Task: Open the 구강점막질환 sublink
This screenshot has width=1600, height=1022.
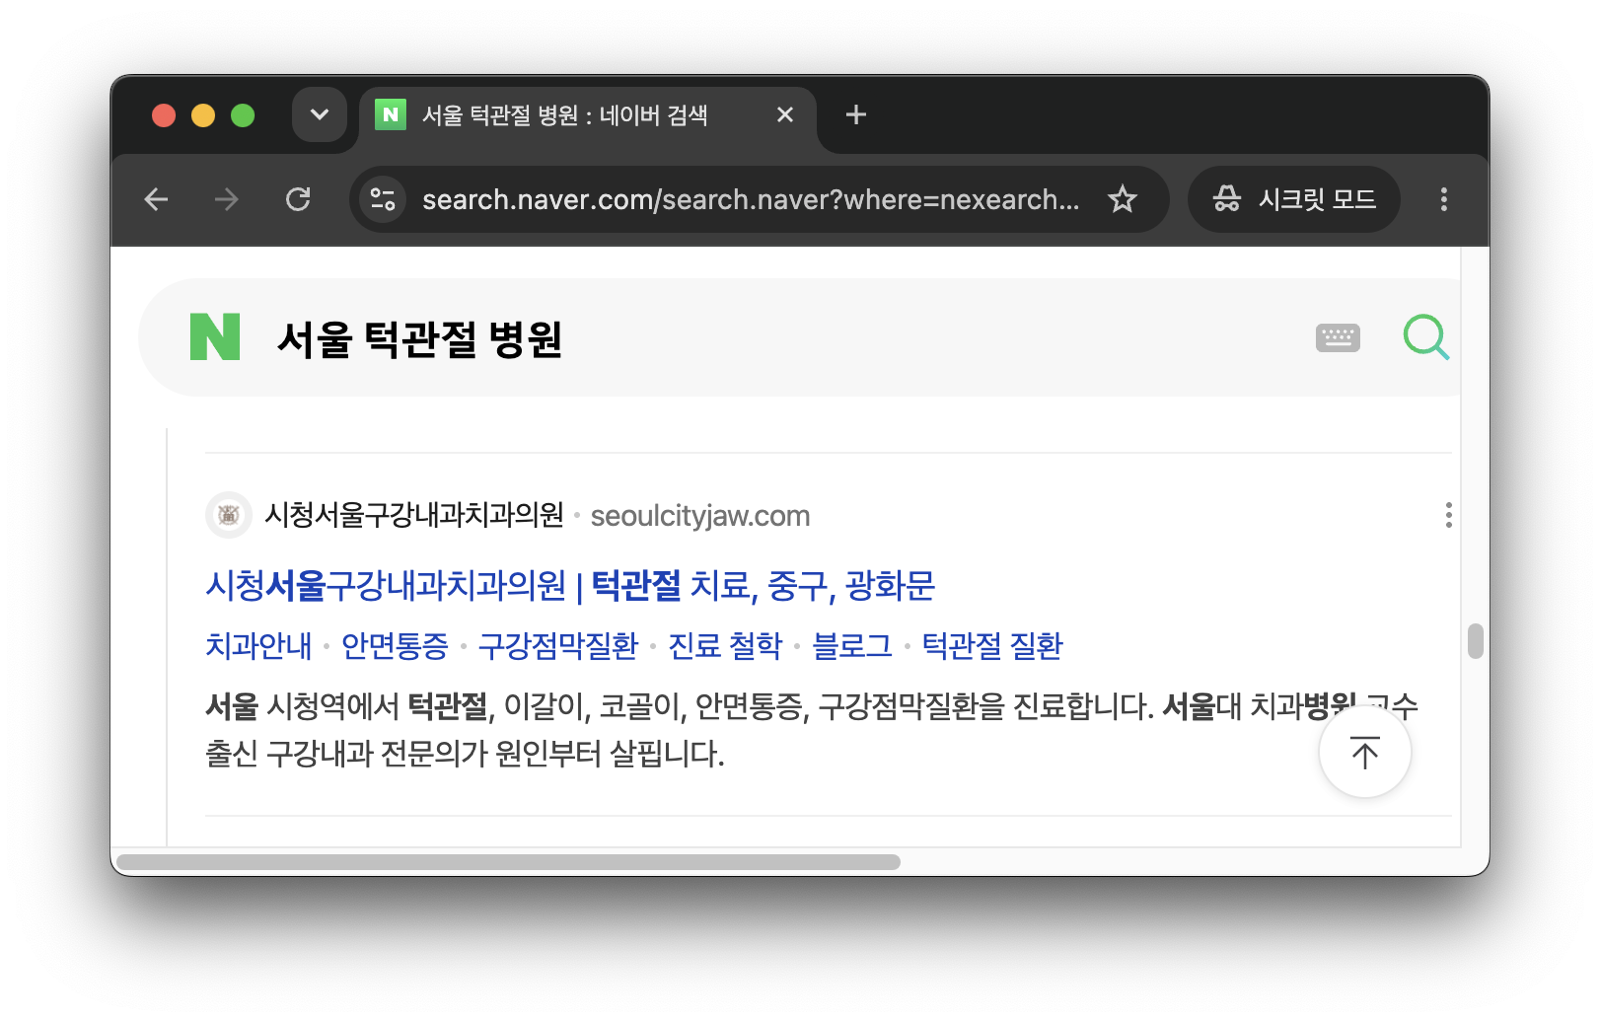Action: [557, 646]
